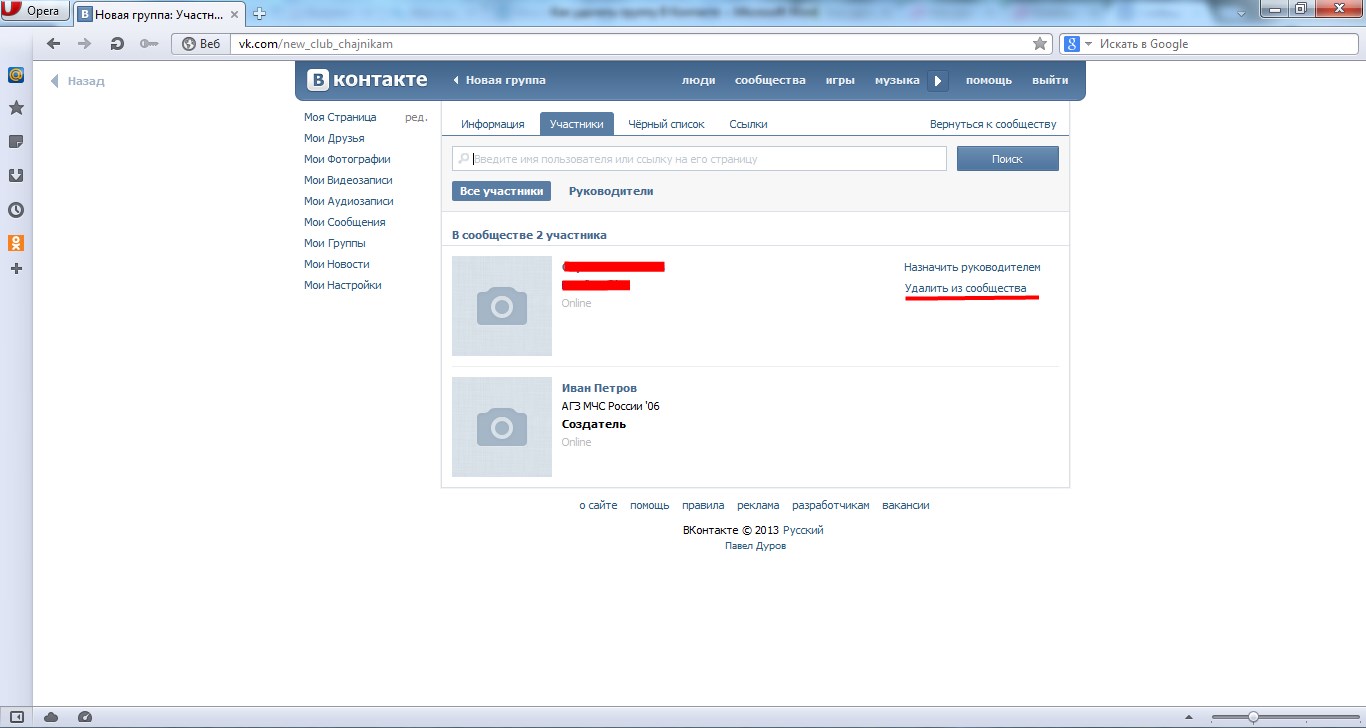Click the Веб site badge
Screen dimensions: 1366x728
pyautogui.click(x=201, y=43)
